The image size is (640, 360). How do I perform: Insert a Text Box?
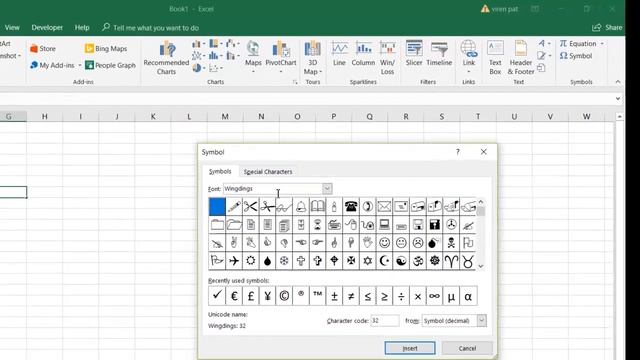pos(495,58)
